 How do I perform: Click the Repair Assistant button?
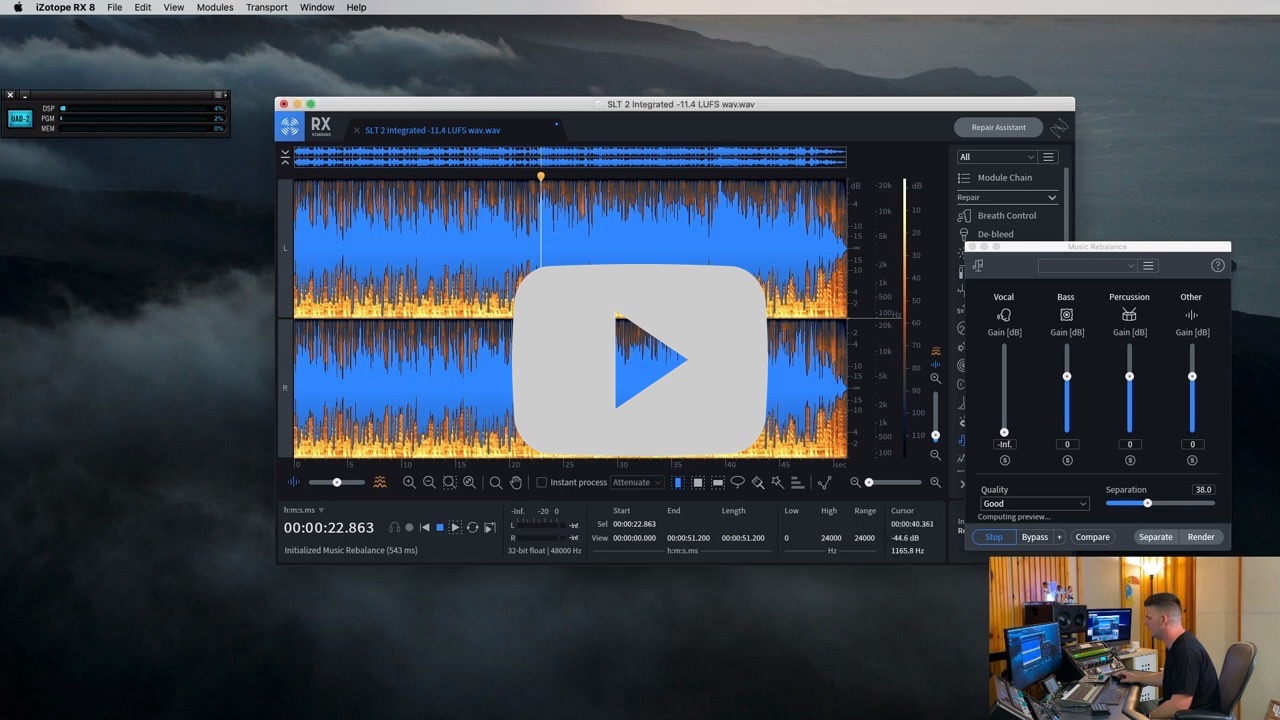click(998, 127)
